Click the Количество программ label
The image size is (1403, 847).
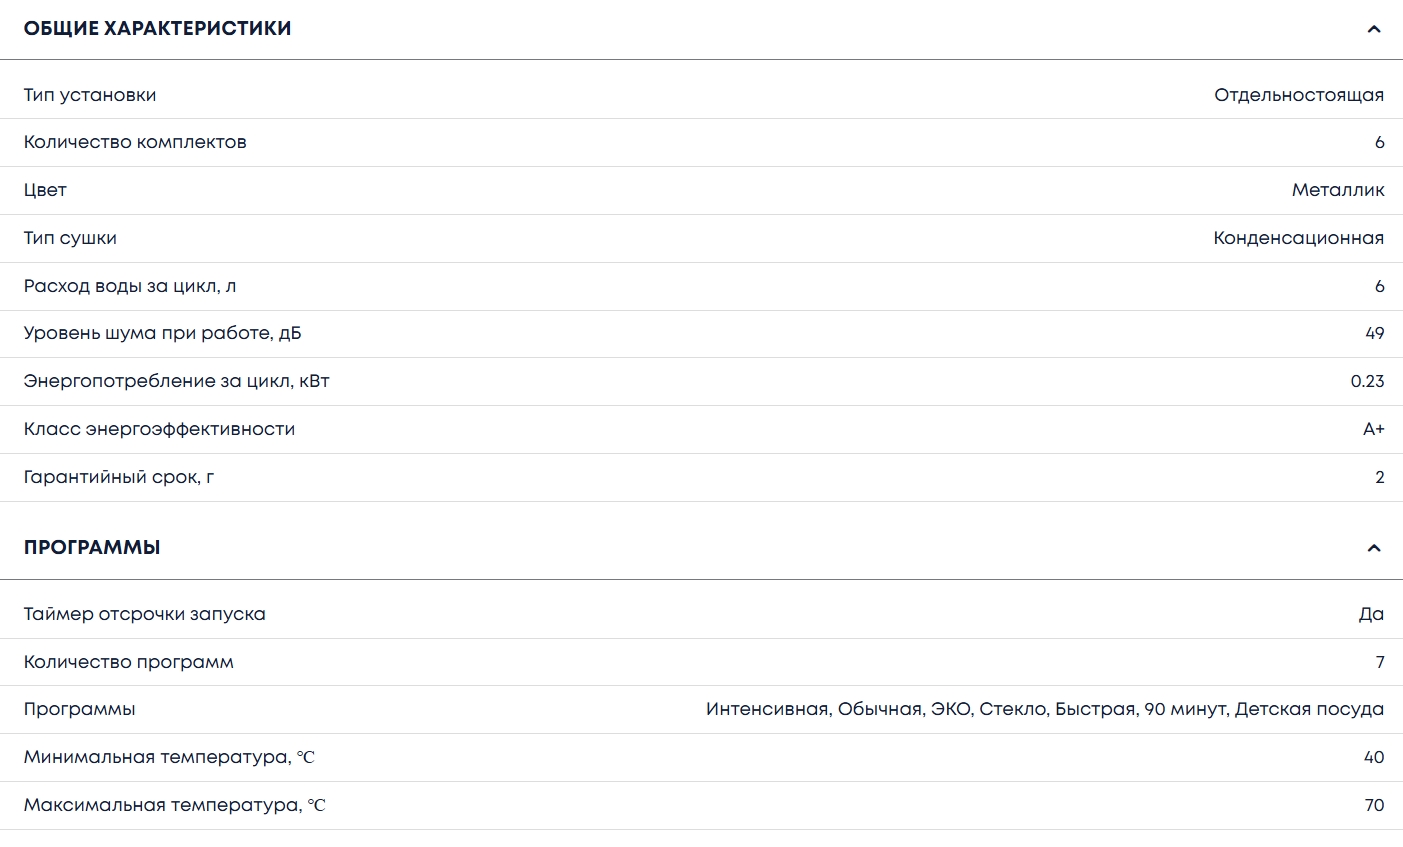coord(129,662)
